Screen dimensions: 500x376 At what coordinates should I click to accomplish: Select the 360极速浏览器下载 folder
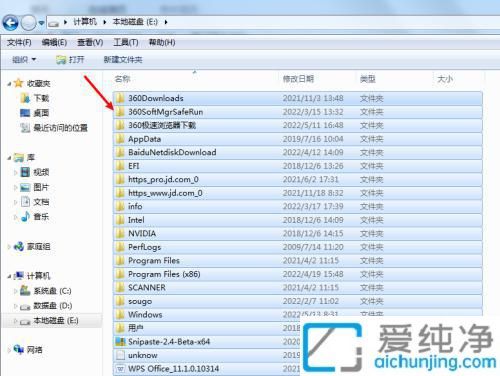coord(298,125)
